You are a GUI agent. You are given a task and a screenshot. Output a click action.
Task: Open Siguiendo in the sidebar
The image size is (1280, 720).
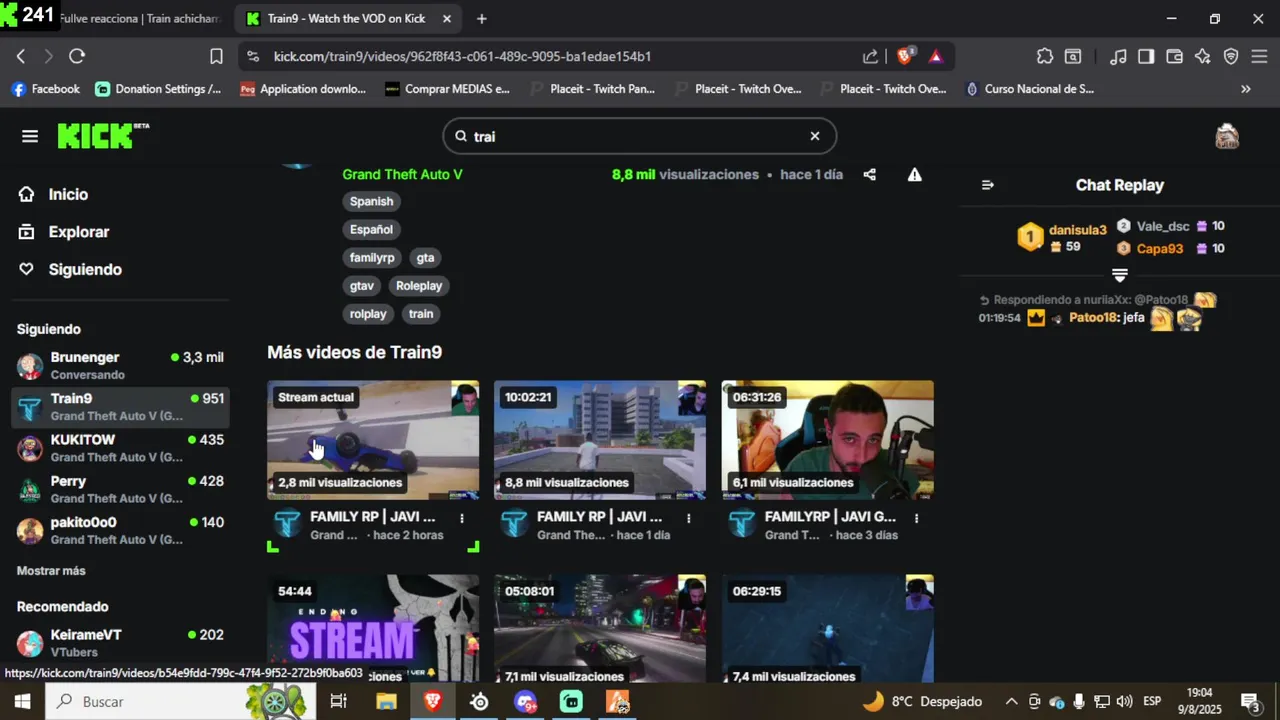[85, 269]
